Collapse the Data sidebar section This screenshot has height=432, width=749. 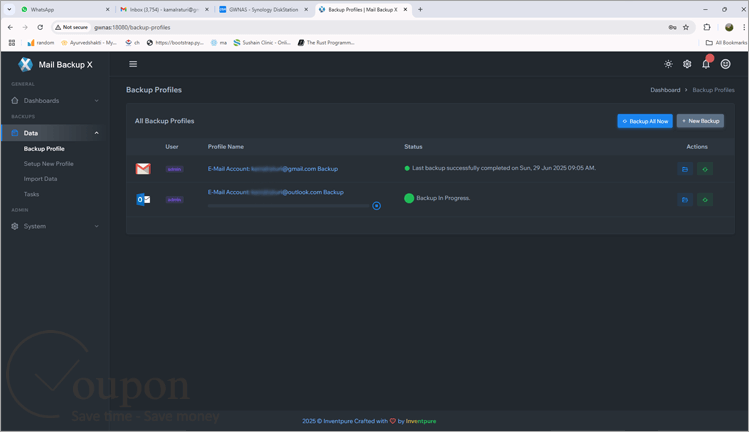(55, 133)
